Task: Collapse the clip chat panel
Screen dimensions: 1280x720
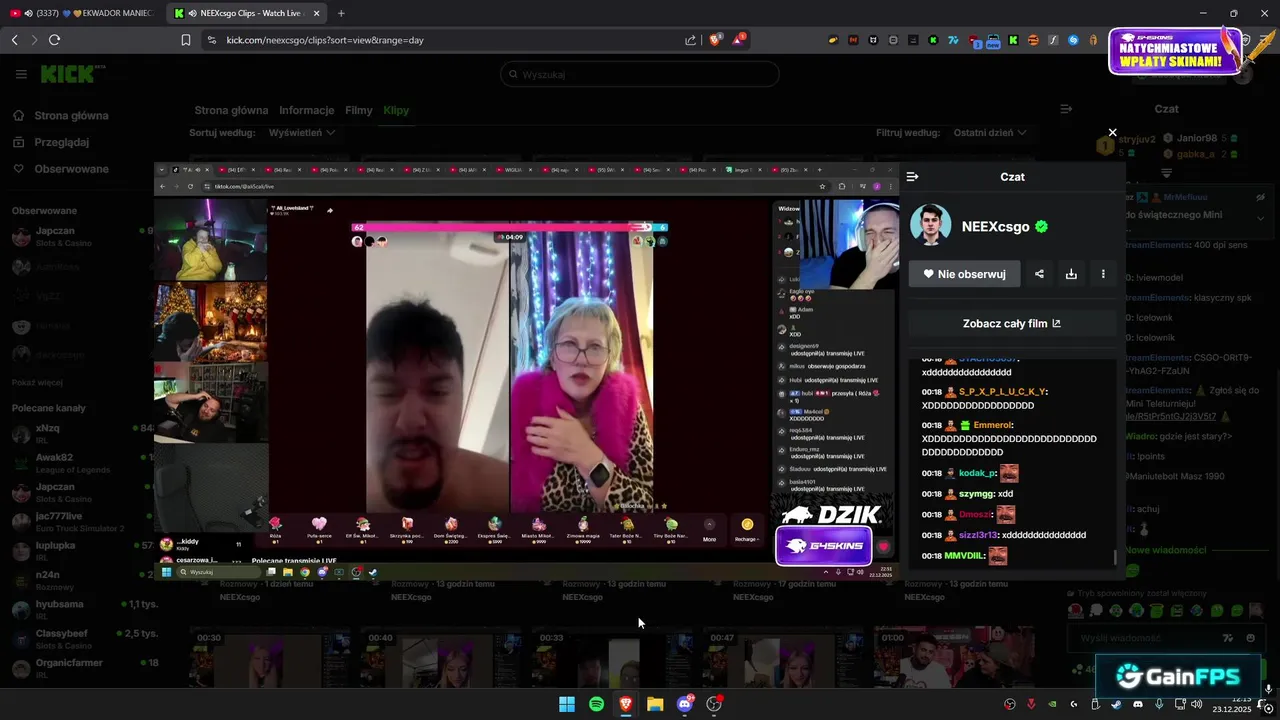Action: tap(912, 177)
